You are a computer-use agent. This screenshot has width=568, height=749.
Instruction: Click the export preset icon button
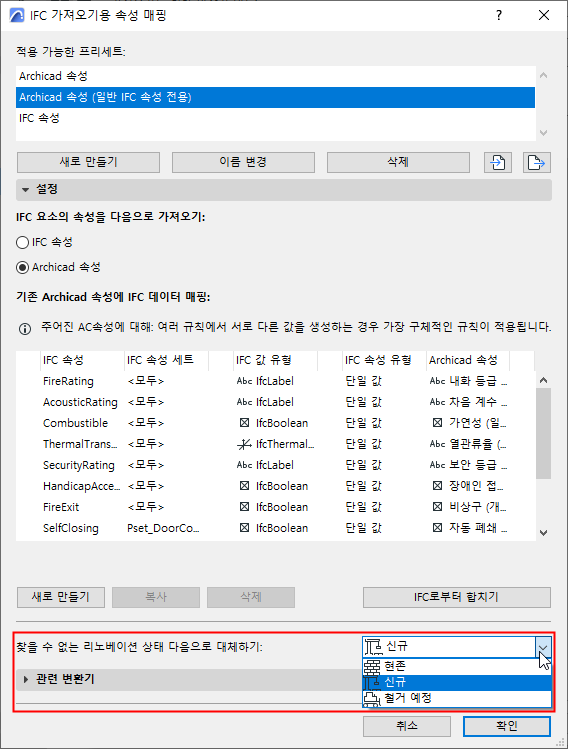[x=536, y=162]
